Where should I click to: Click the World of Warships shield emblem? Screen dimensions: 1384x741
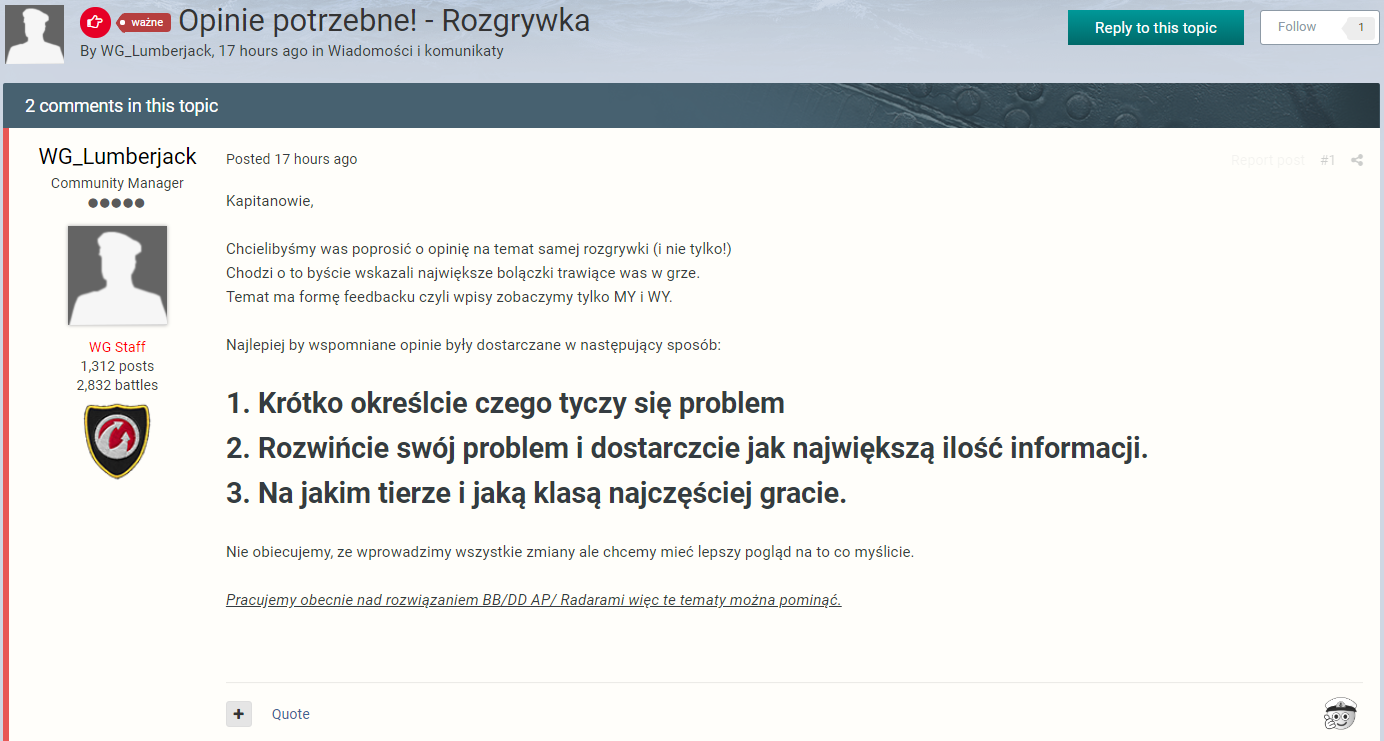117,440
